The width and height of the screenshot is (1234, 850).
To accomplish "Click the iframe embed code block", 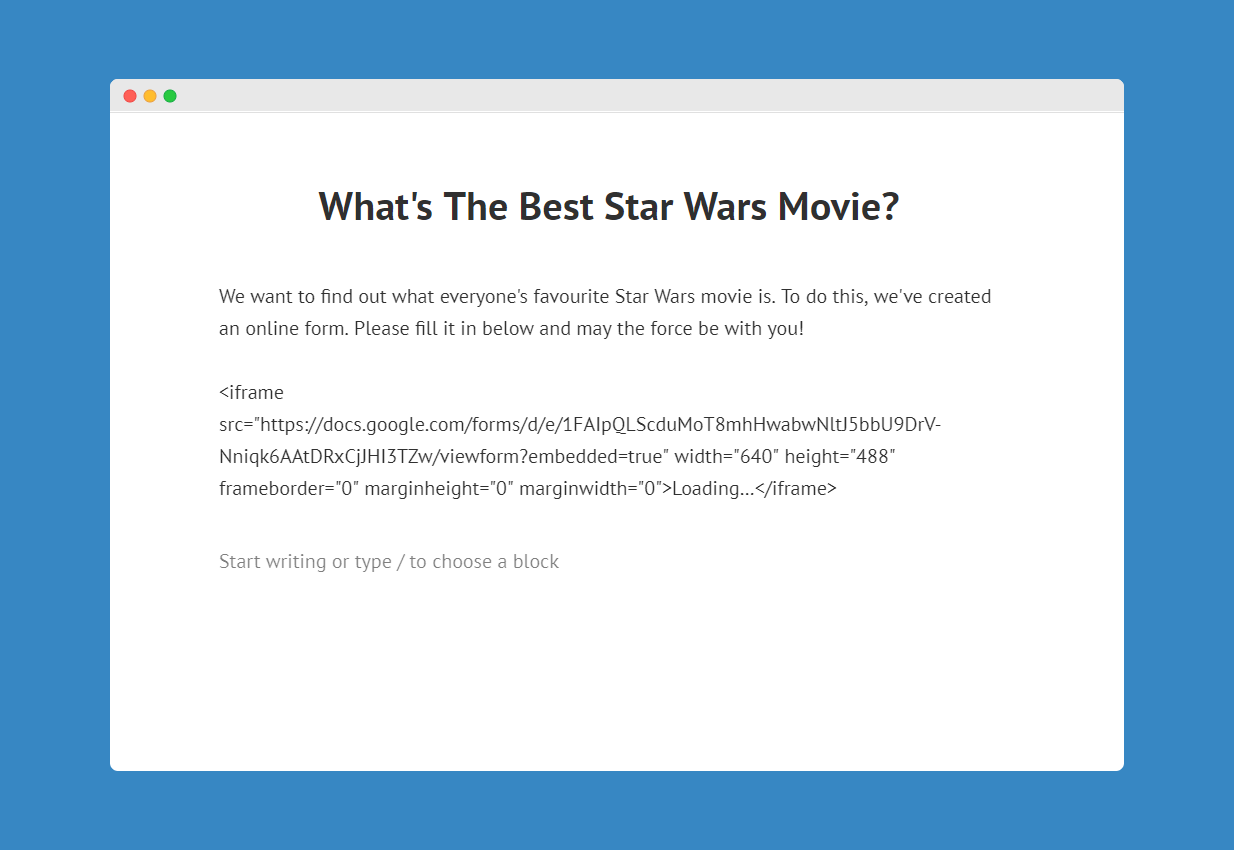I will [x=580, y=440].
